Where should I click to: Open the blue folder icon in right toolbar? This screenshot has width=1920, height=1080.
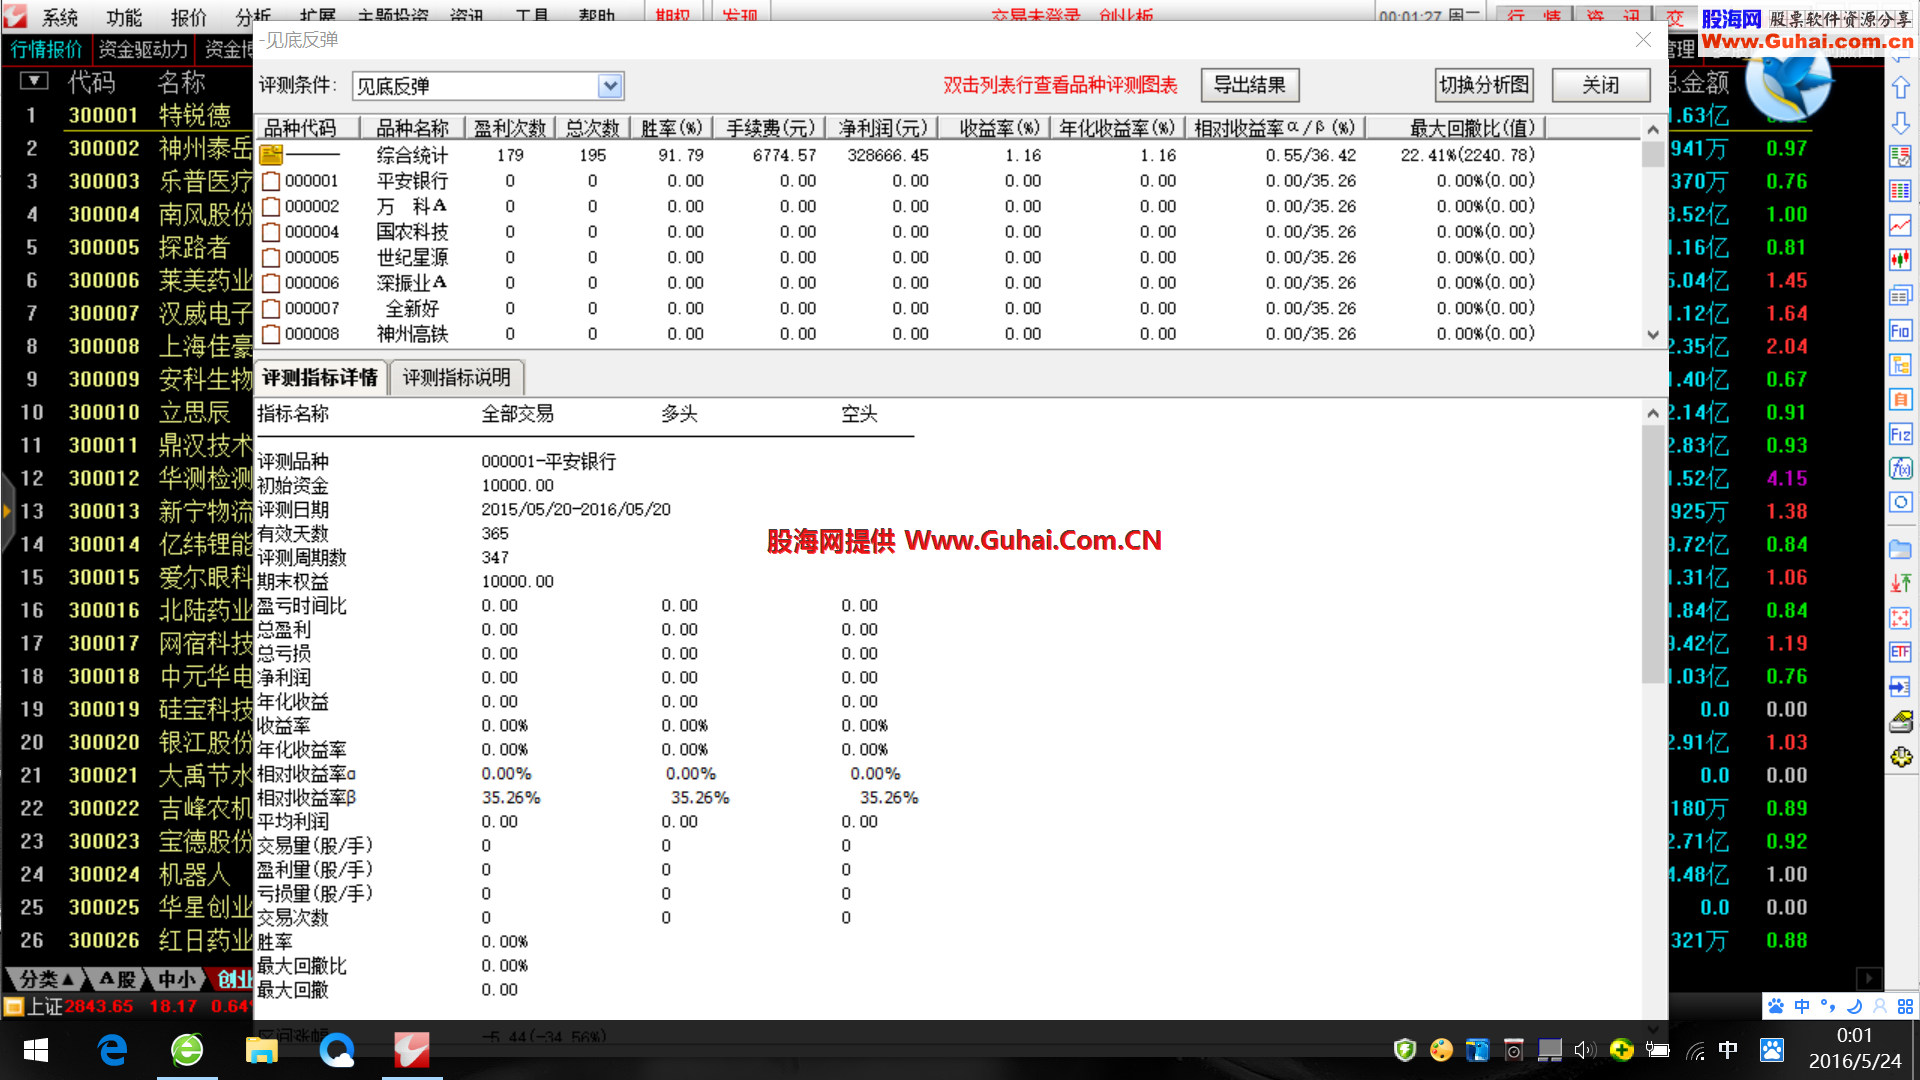1901,549
